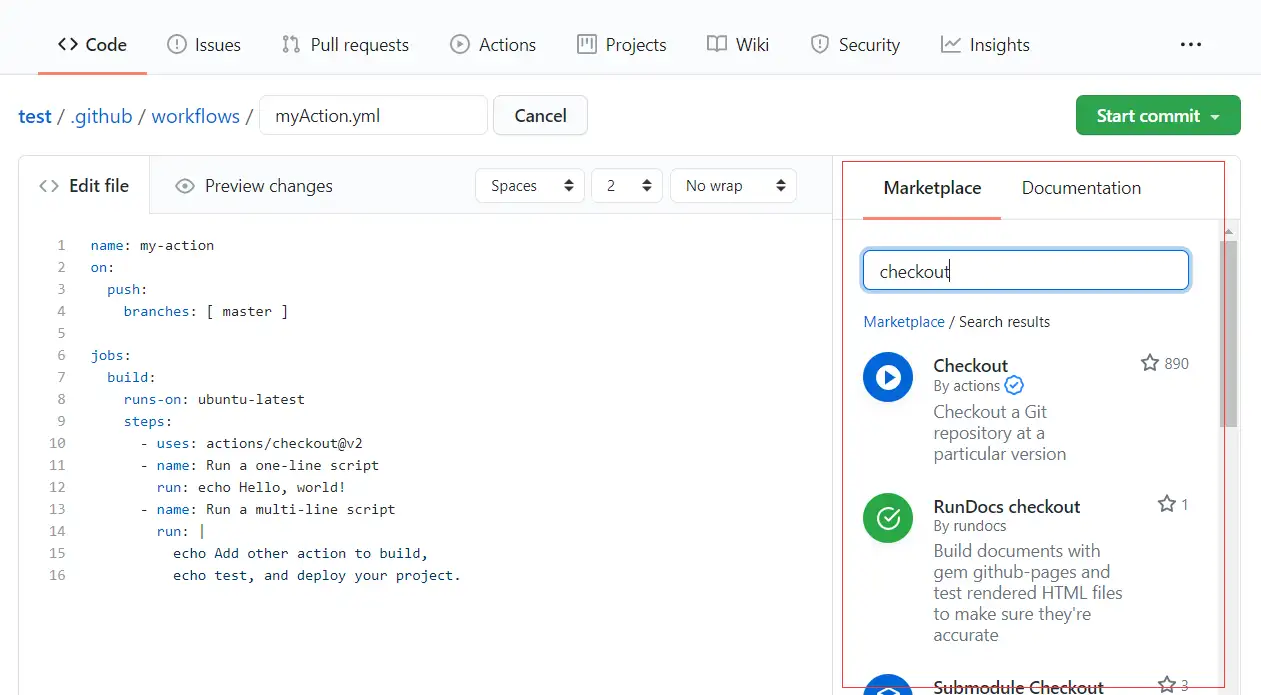The width and height of the screenshot is (1261, 695).
Task: Switch to the Documentation tab
Action: 1081,188
